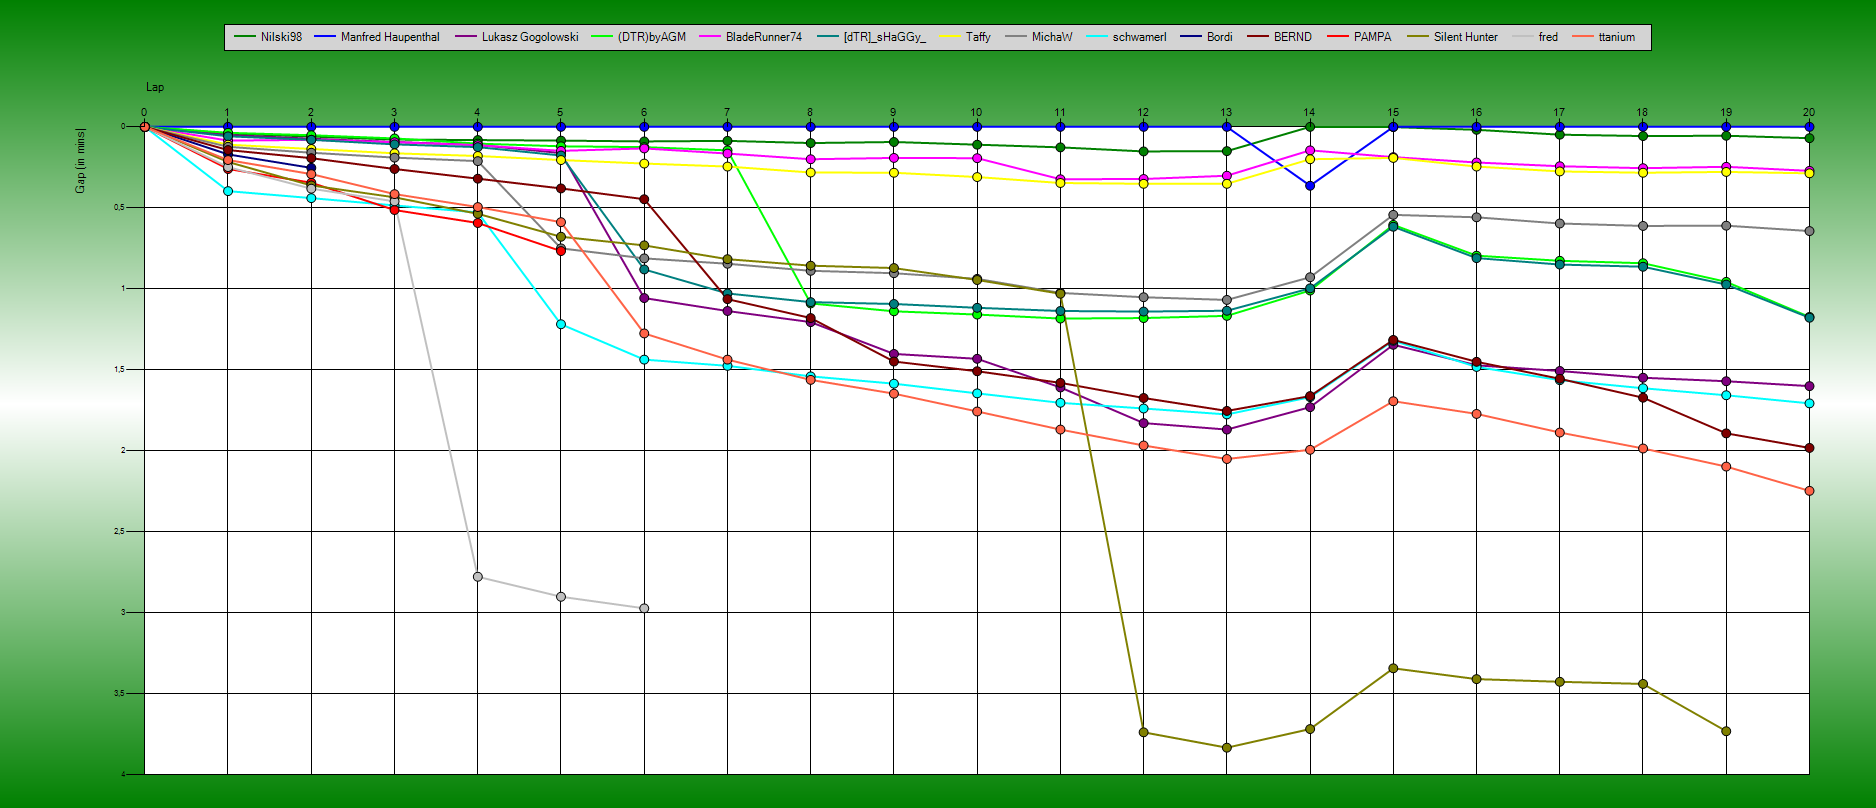This screenshot has width=1876, height=808.
Task: Click BladeRunner74's magenta point at lap 11
Action: pyautogui.click(x=1061, y=180)
